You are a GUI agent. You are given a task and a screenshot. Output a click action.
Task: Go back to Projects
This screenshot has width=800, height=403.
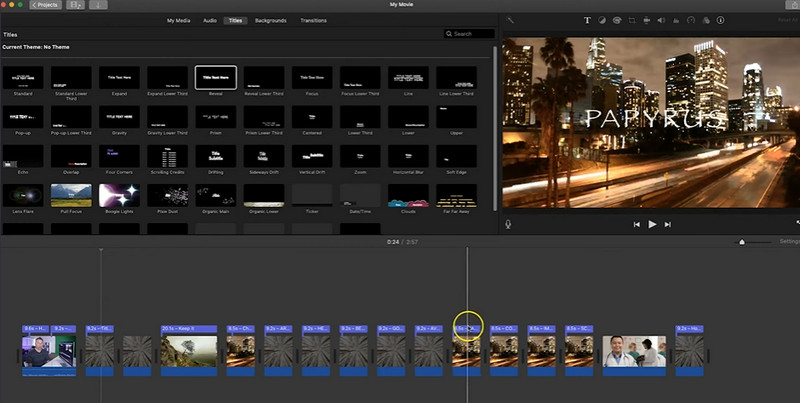coord(45,5)
